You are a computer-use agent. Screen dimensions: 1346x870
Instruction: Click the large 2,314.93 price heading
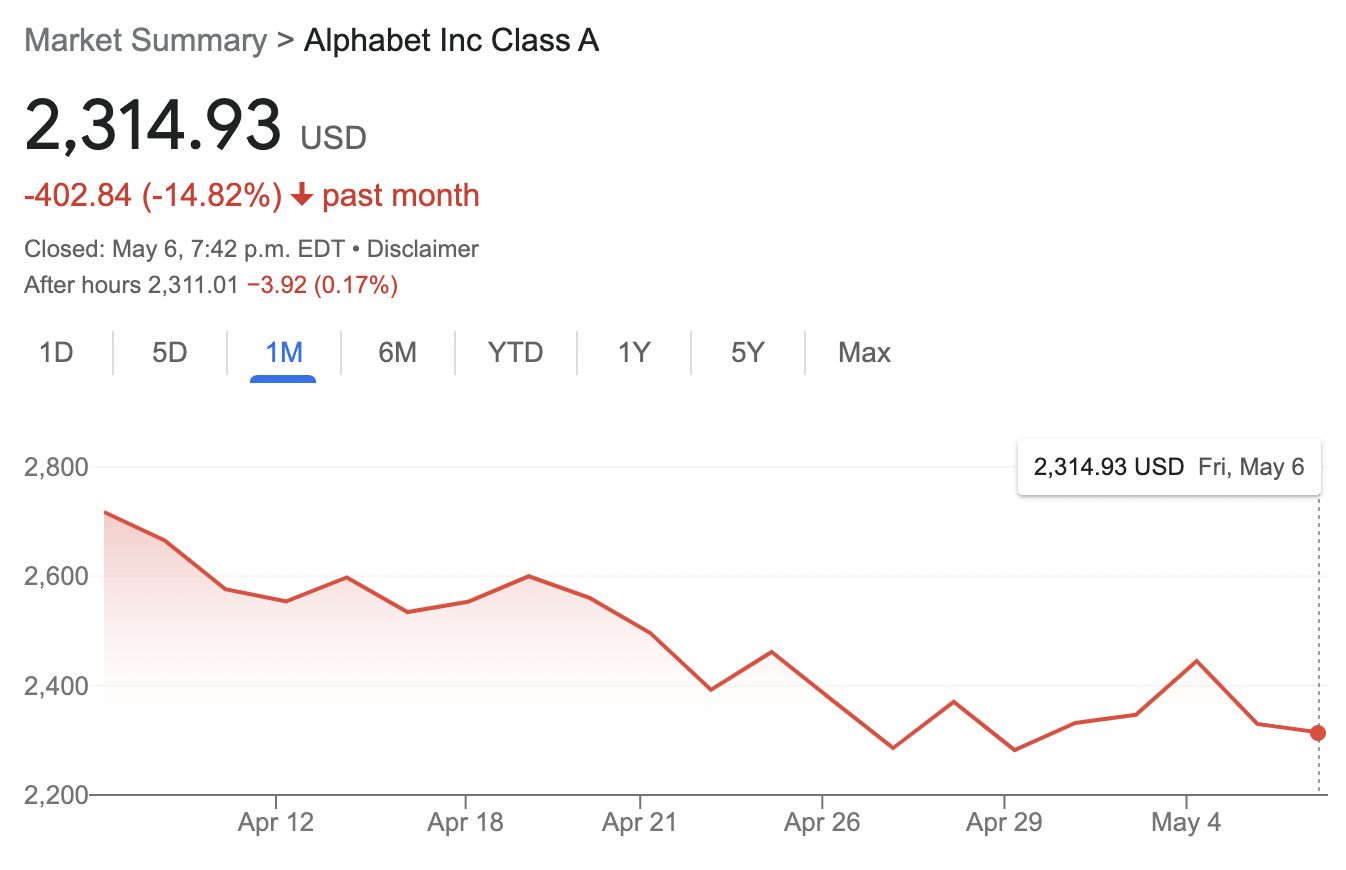pos(153,127)
